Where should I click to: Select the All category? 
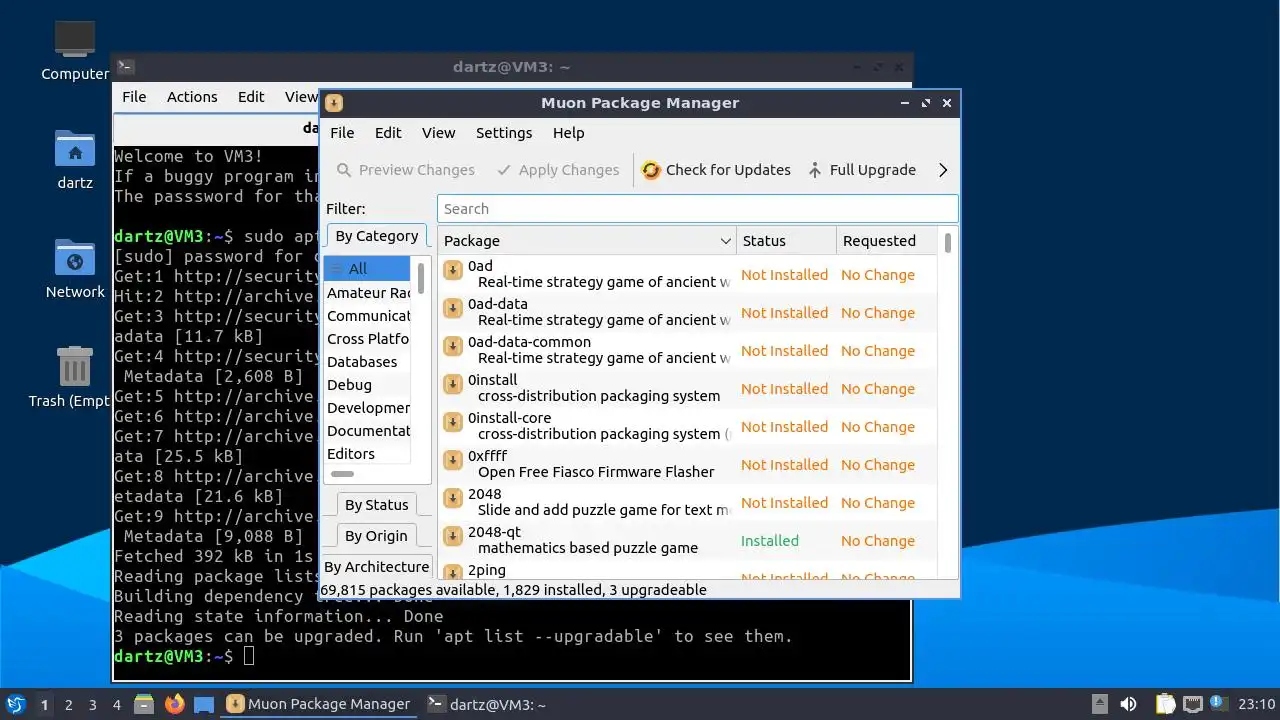tap(366, 269)
